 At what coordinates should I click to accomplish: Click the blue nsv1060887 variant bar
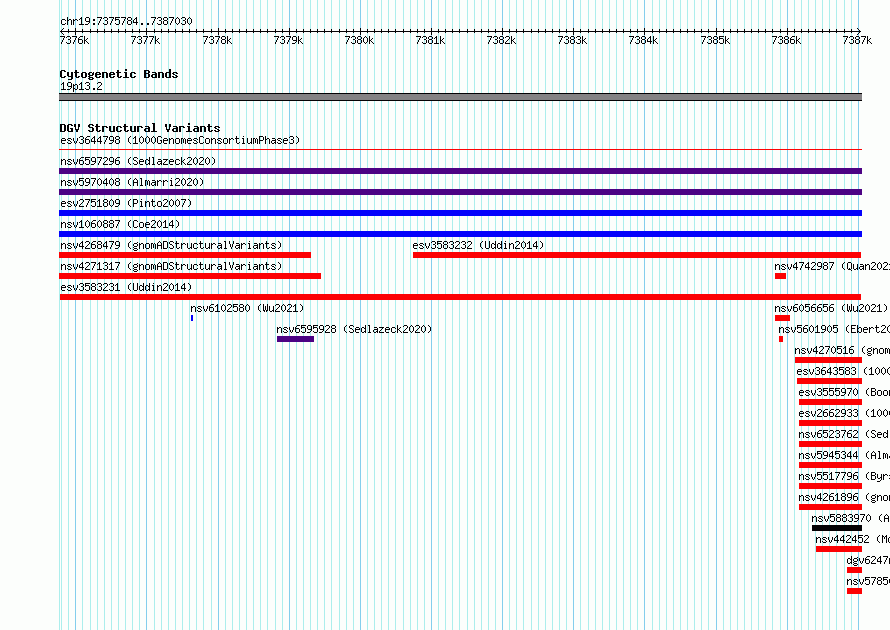tap(460, 234)
